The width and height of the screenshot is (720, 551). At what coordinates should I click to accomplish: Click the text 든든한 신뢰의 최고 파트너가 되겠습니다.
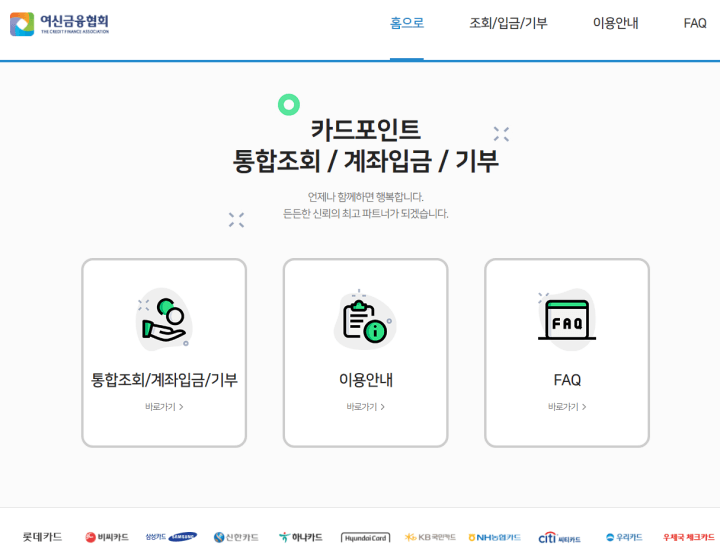point(366,214)
